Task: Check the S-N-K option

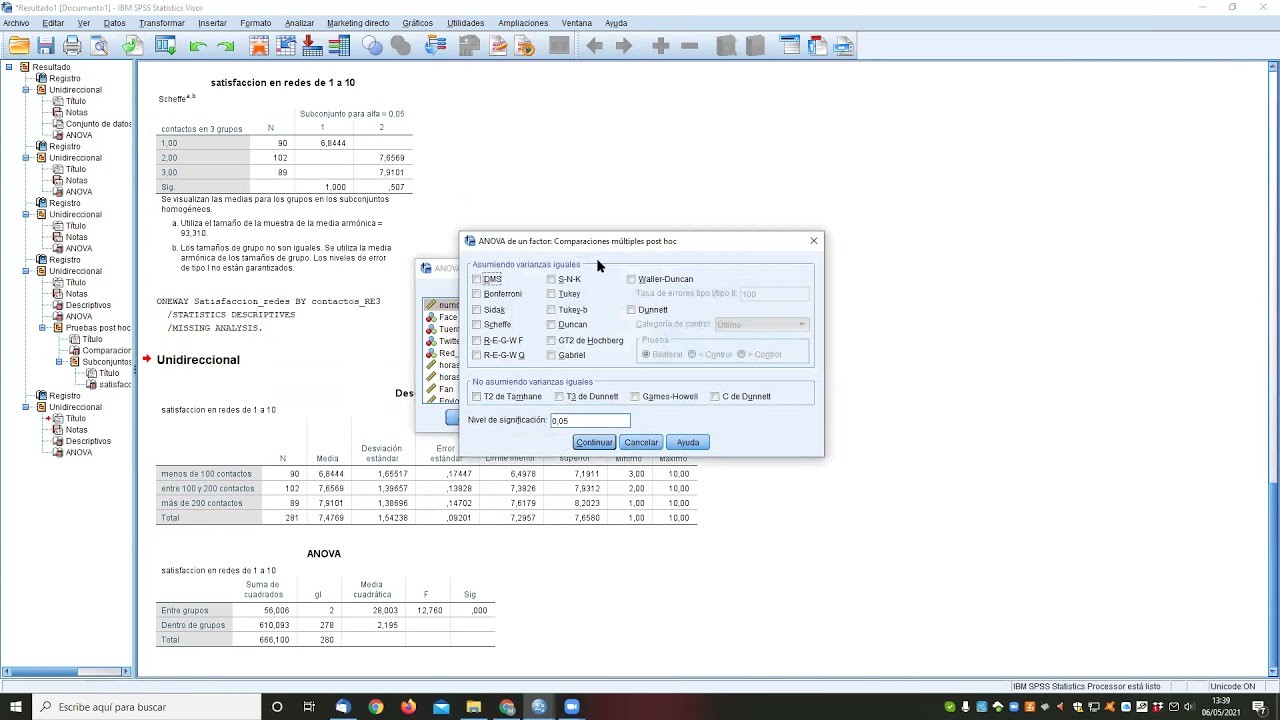Action: pos(551,279)
